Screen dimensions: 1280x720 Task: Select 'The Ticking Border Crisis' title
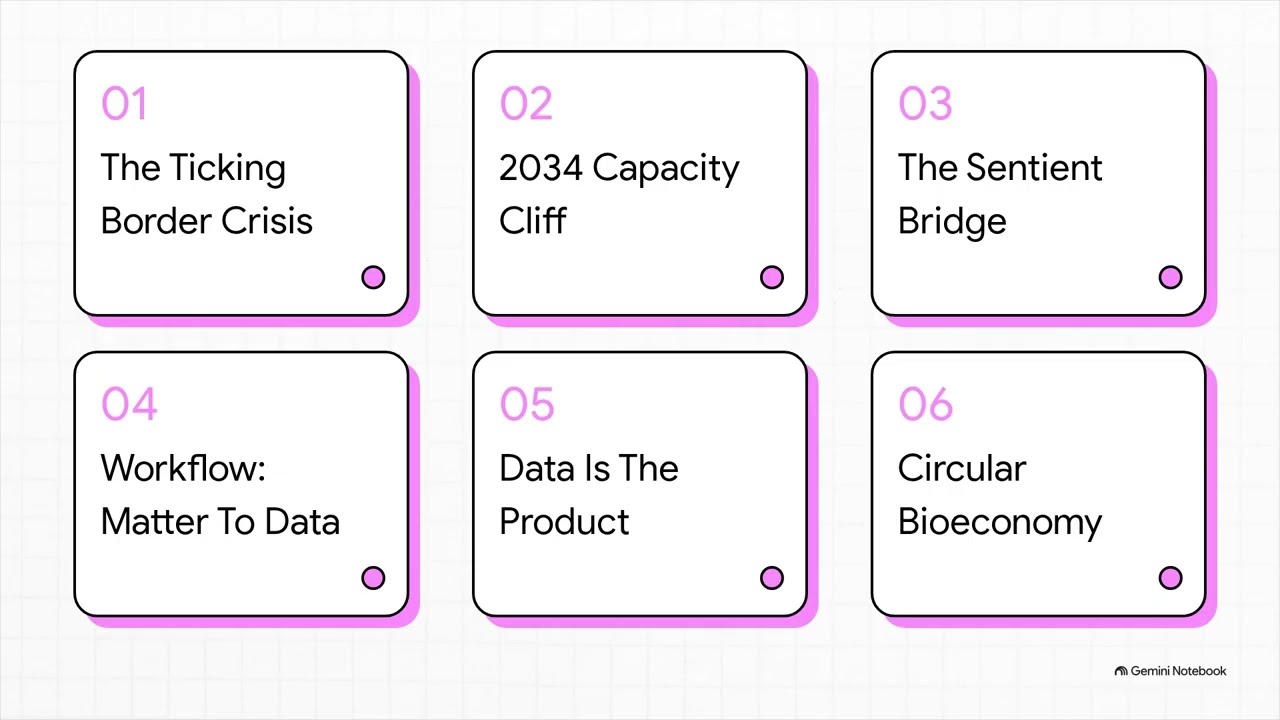click(207, 194)
